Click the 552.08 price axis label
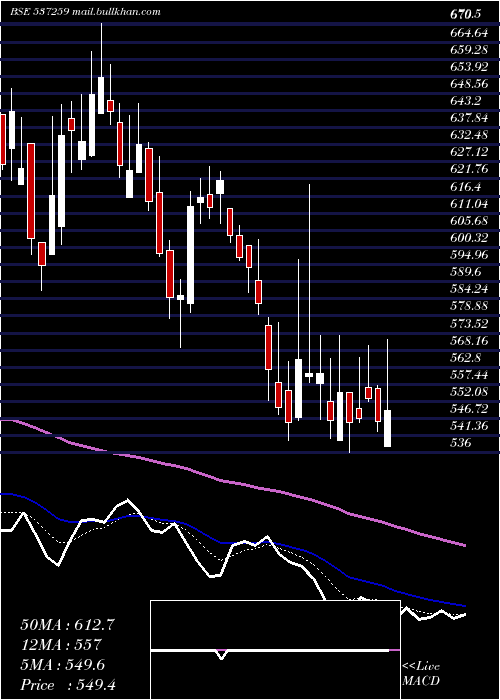This screenshot has height=700, width=500. [x=469, y=392]
